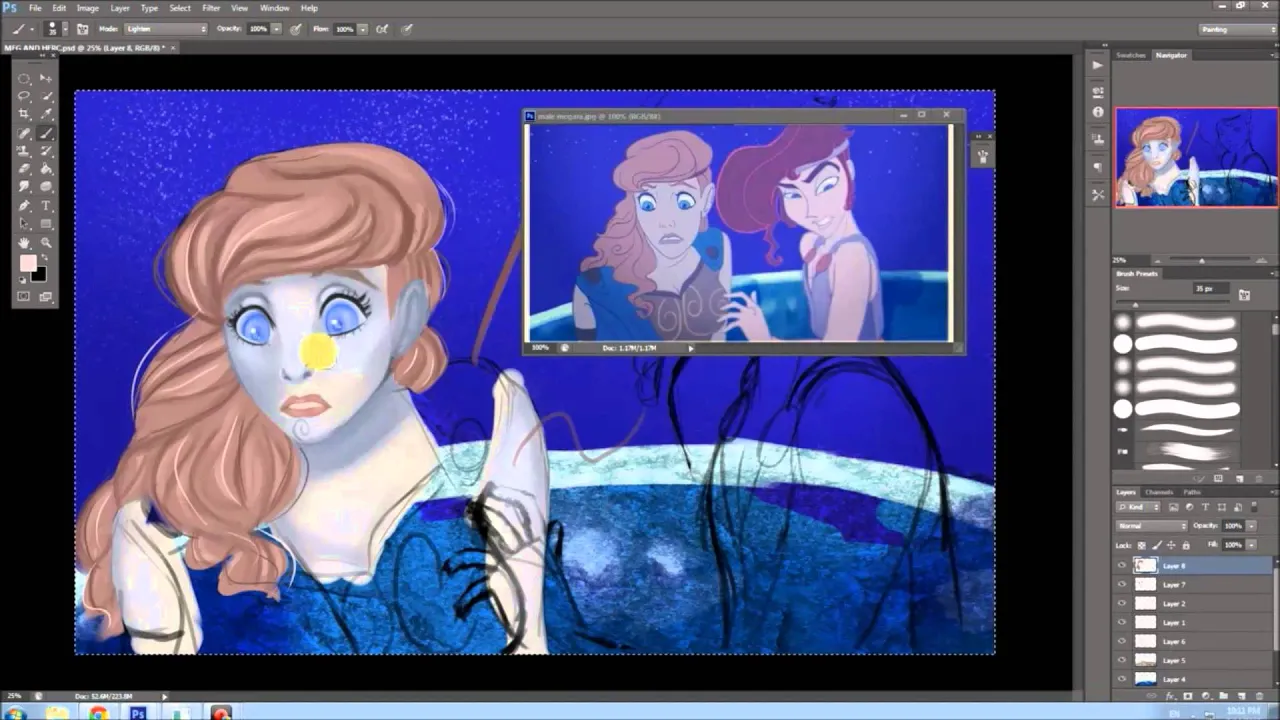Viewport: 1280px width, 720px height.
Task: Select the Crop tool
Action: [x=24, y=114]
